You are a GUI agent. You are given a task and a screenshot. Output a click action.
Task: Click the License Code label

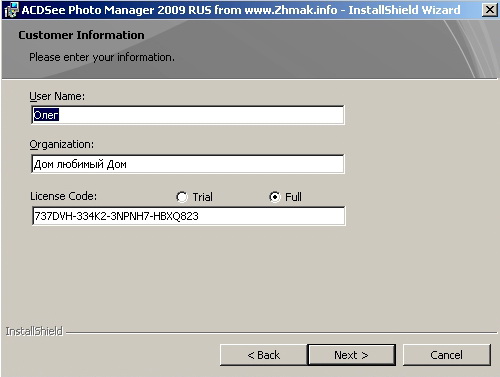(63, 196)
